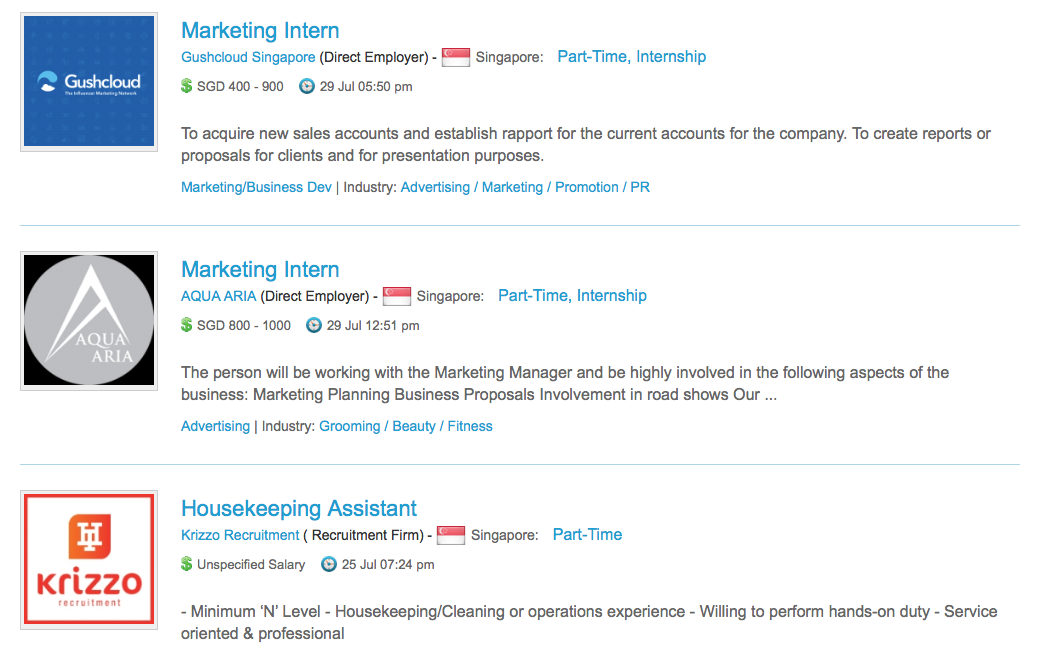Click the Singapore flag in AQUA ARIA listing
Viewport: 1046px width, 651px height.
pos(397,296)
